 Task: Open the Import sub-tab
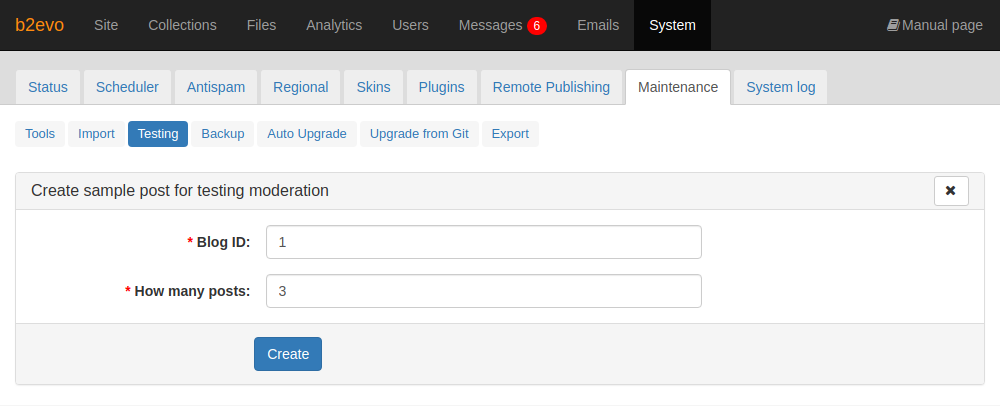tap(96, 134)
